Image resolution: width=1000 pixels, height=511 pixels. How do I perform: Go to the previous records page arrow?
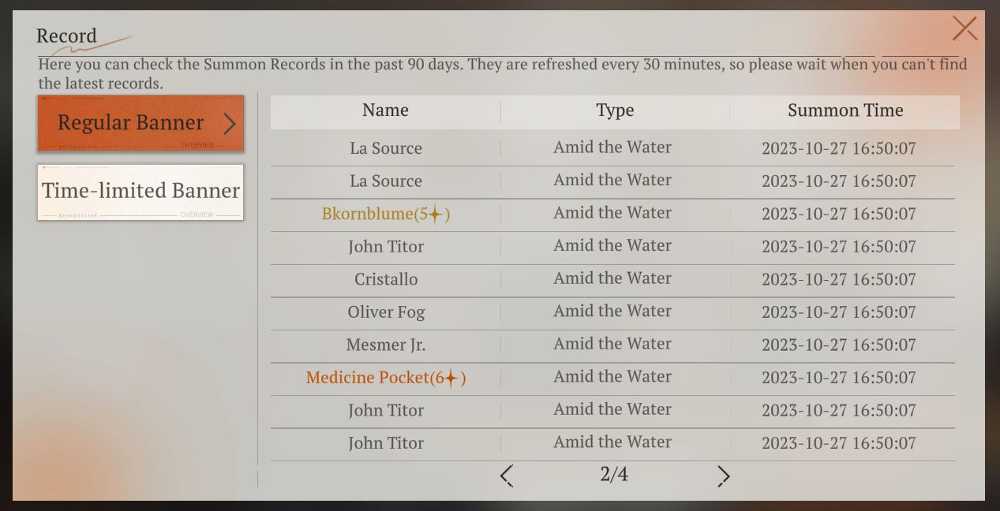coord(506,476)
